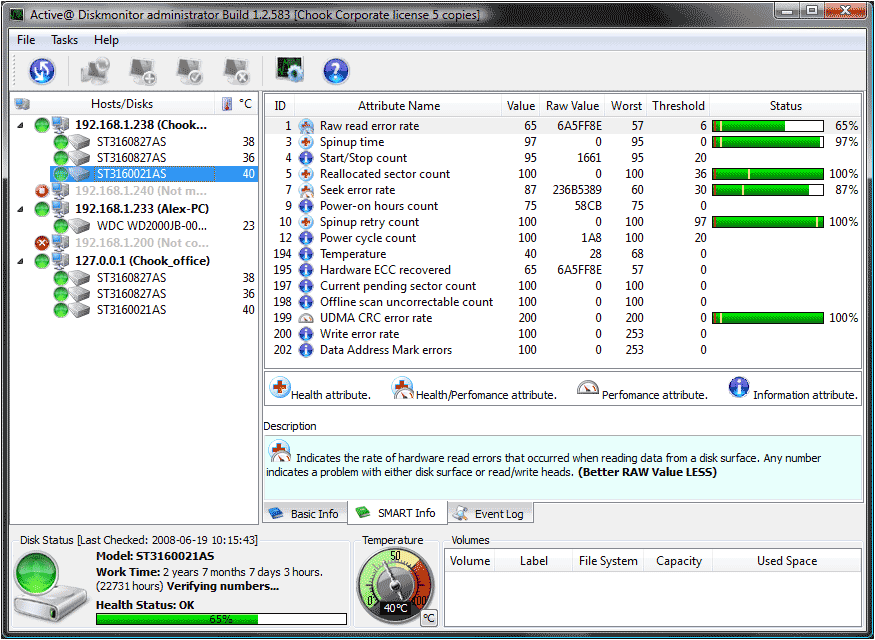Image resolution: width=875 pixels, height=640 pixels.
Task: Open the monitor settings toolbar icon
Action: (290, 70)
